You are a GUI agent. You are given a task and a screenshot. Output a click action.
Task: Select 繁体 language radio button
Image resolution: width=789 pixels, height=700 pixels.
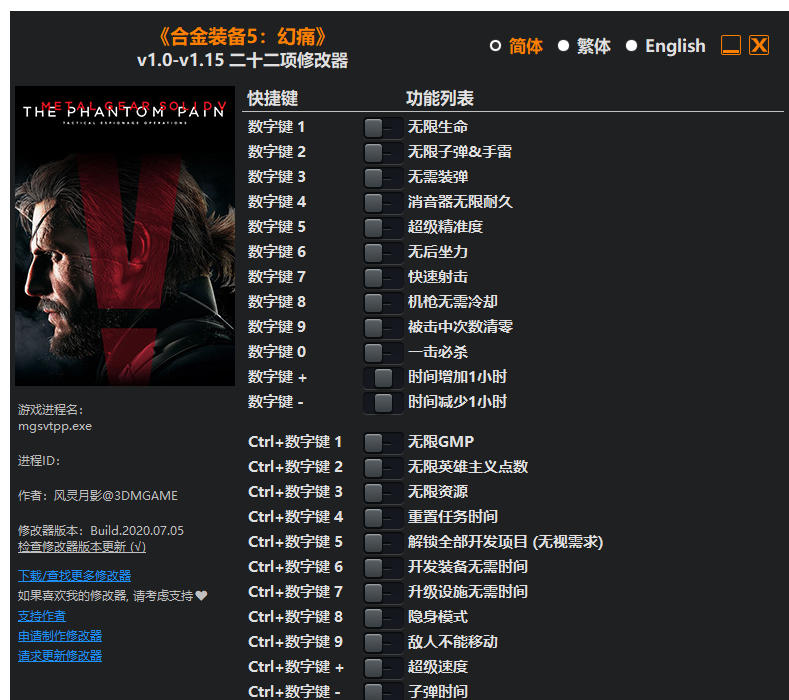pos(563,46)
